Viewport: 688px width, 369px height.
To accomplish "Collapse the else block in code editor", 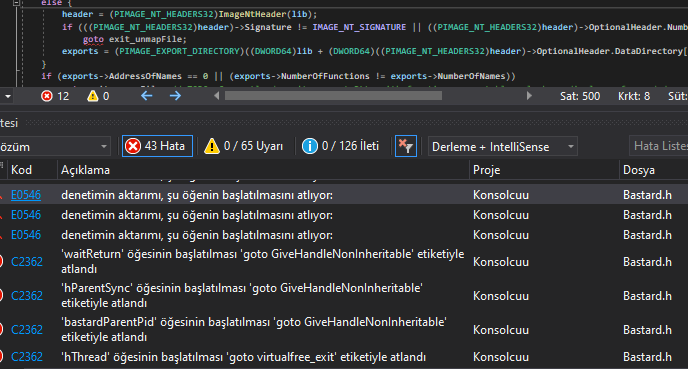I will tap(16, 2).
